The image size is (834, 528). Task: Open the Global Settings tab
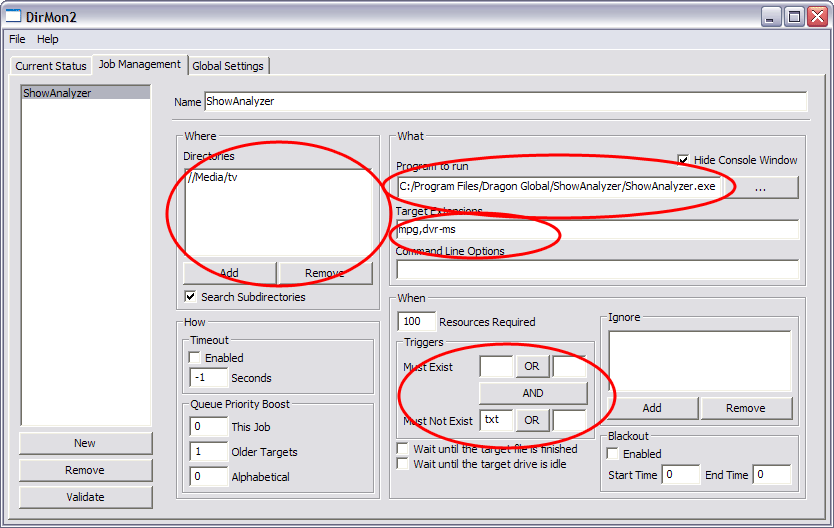(x=228, y=66)
